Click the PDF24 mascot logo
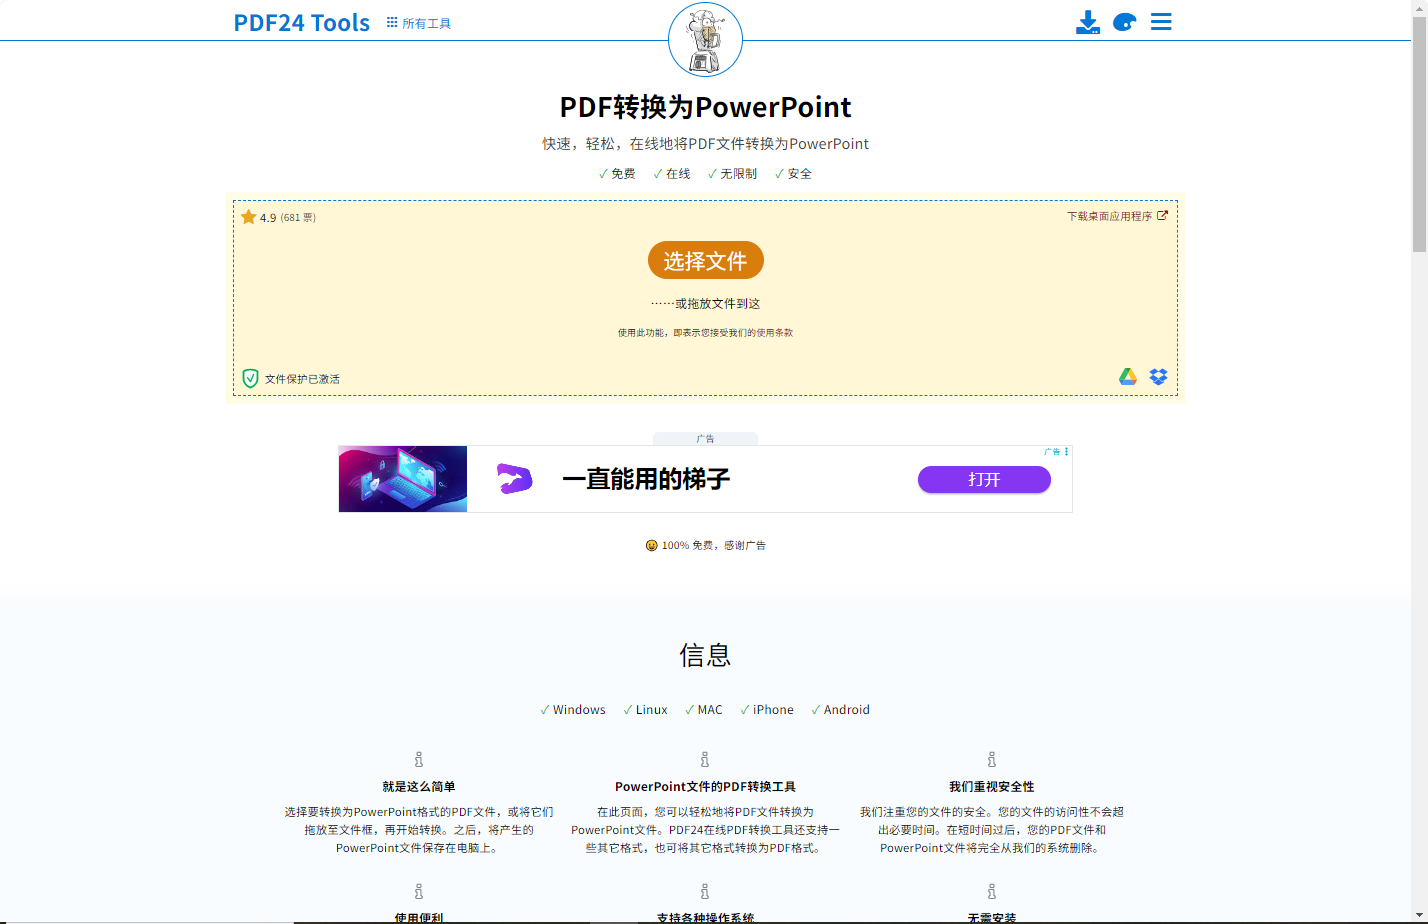The image size is (1428, 924). coord(705,40)
